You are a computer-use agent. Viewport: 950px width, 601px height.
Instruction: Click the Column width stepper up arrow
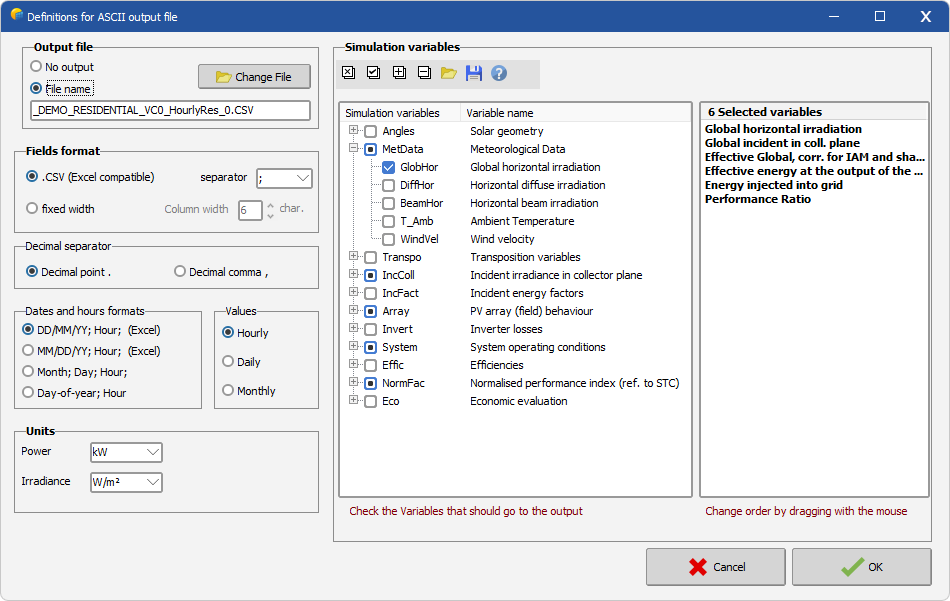point(270,205)
